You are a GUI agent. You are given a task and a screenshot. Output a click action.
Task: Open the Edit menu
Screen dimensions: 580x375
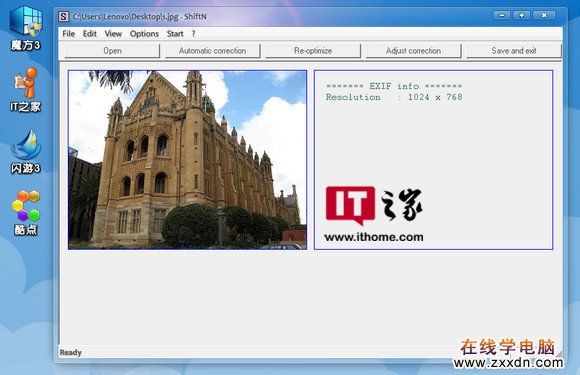point(90,34)
